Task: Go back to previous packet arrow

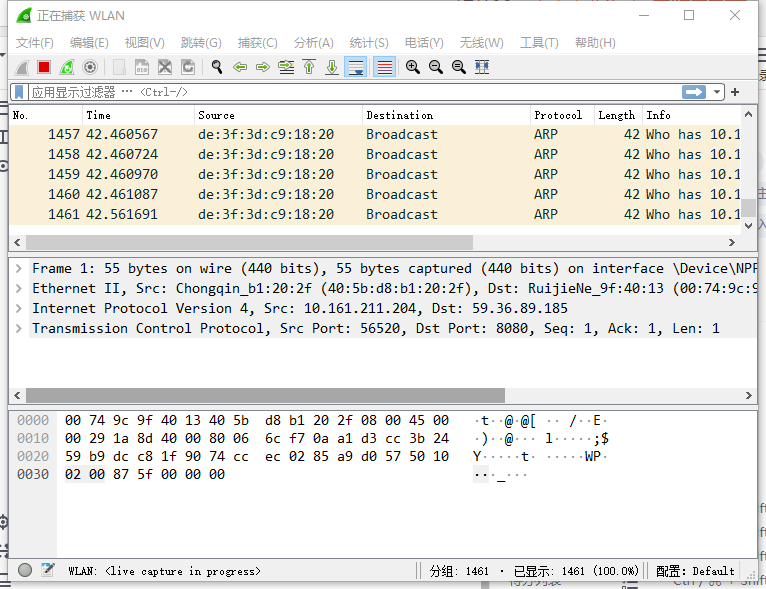Action: (x=239, y=67)
